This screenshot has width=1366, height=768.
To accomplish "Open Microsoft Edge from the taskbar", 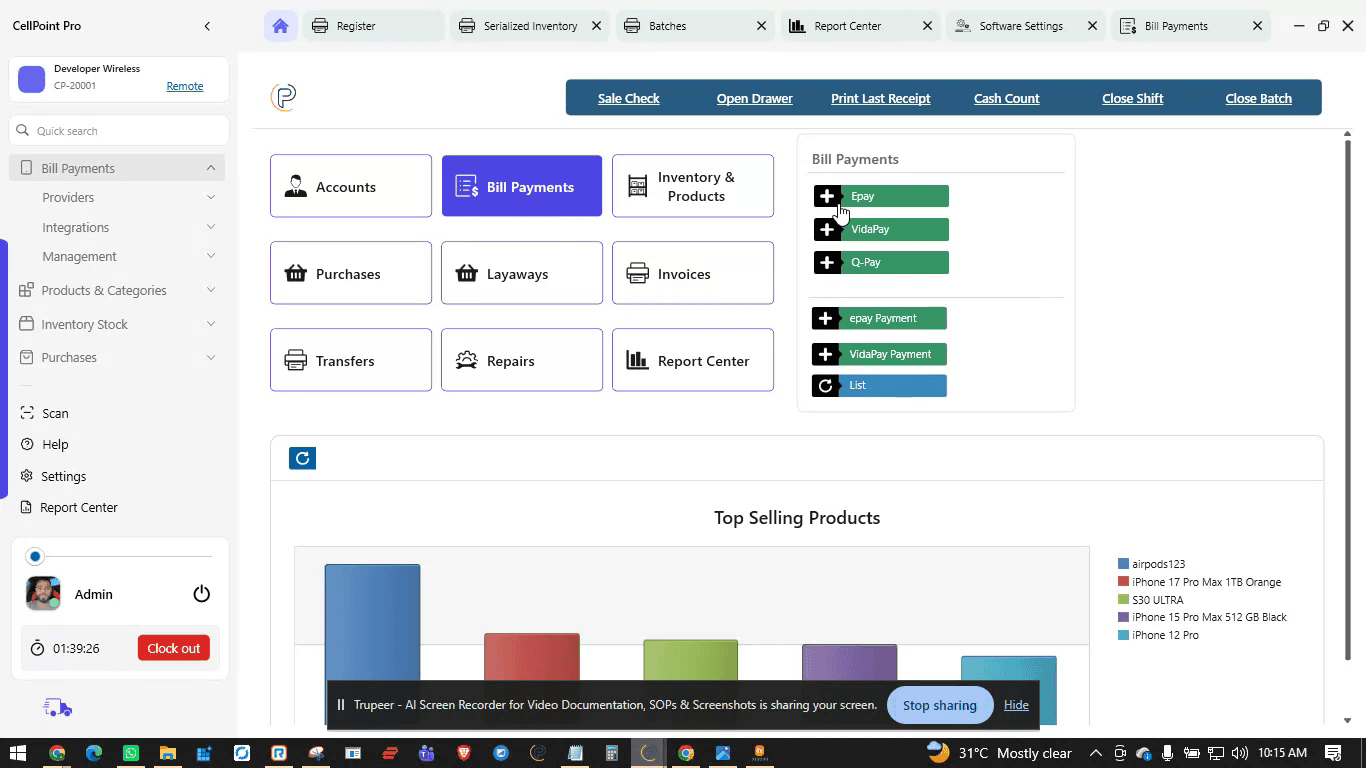I will [x=94, y=753].
